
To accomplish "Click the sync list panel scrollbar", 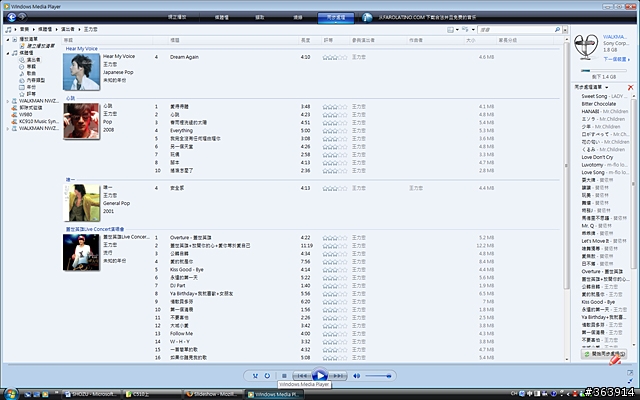I will point(634,184).
